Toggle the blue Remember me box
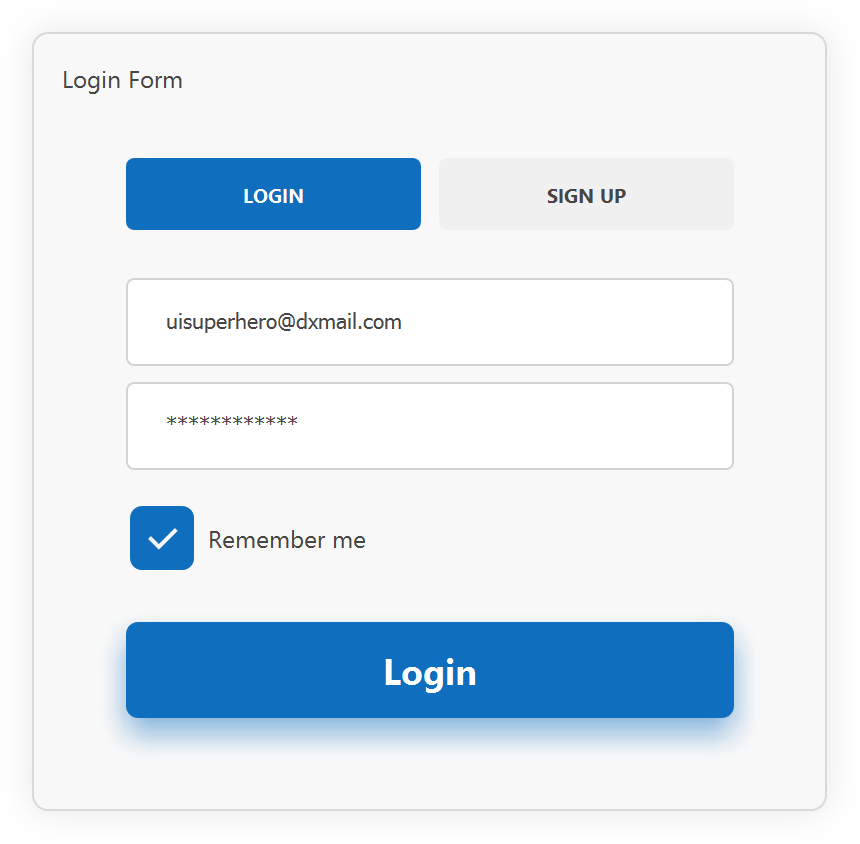Image resolution: width=860 pixels, height=844 pixels. (x=162, y=538)
